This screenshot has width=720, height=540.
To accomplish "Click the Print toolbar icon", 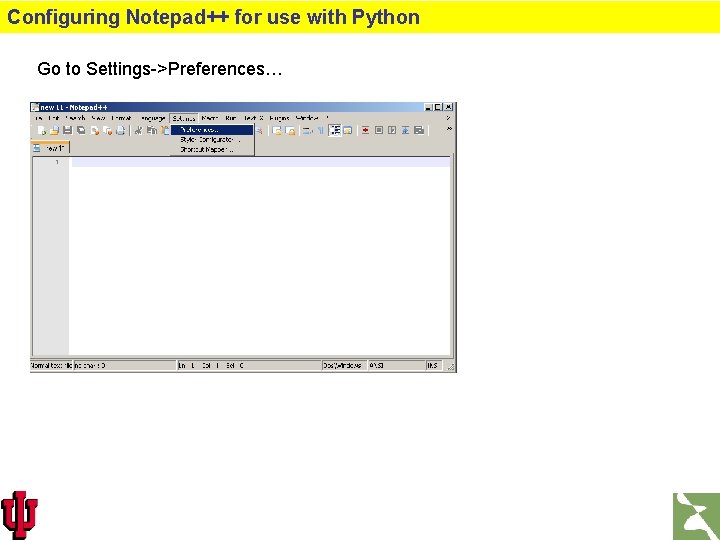I will [120, 130].
